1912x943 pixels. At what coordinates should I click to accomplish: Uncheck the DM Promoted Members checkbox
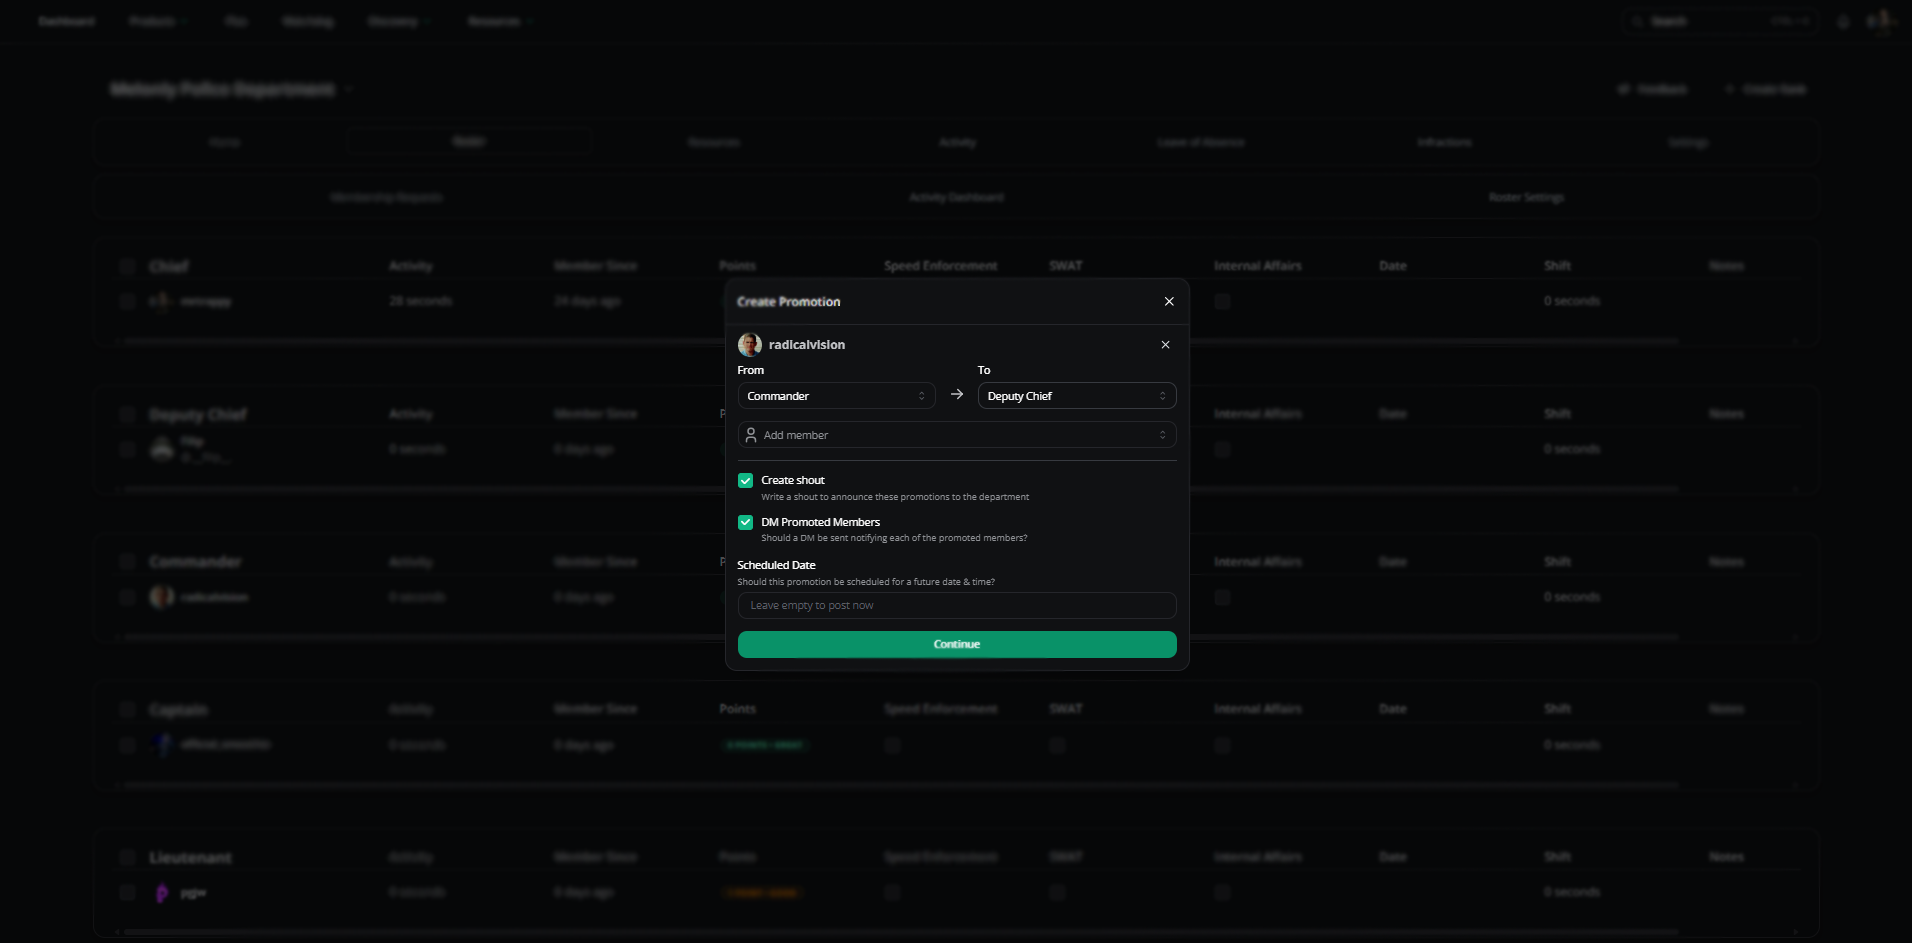pyautogui.click(x=745, y=522)
